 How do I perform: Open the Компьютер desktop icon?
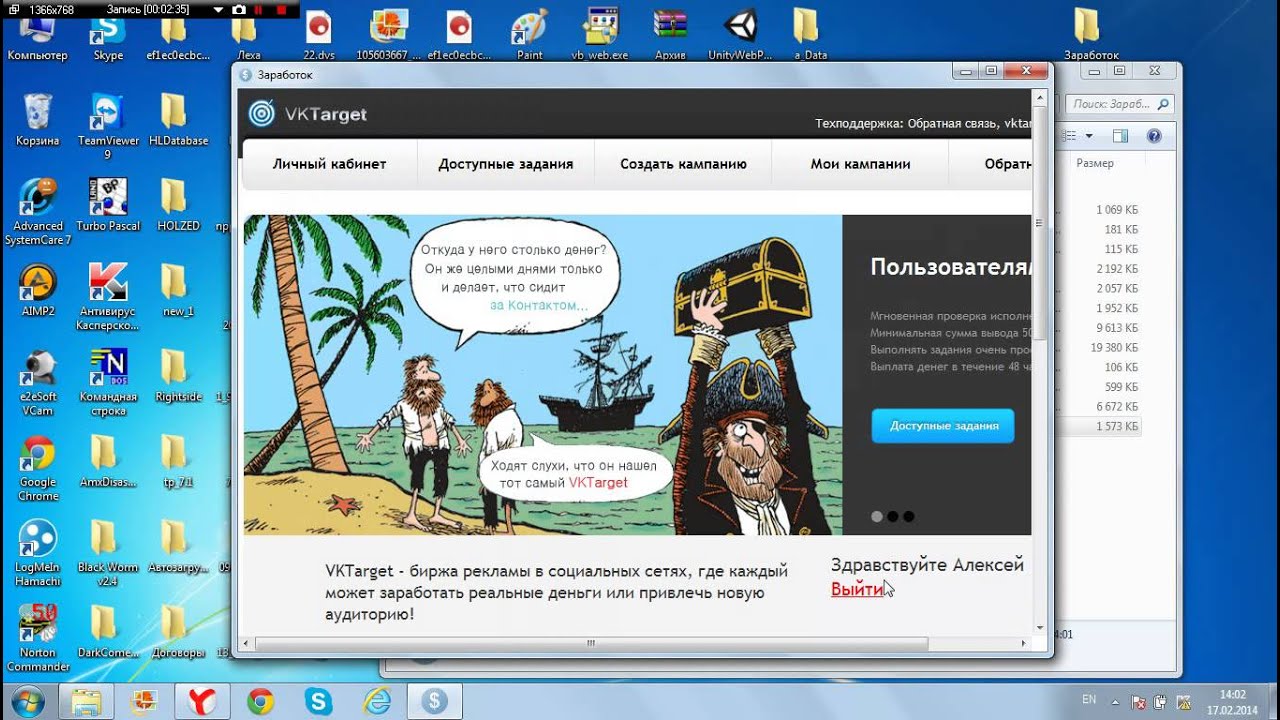pyautogui.click(x=37, y=37)
